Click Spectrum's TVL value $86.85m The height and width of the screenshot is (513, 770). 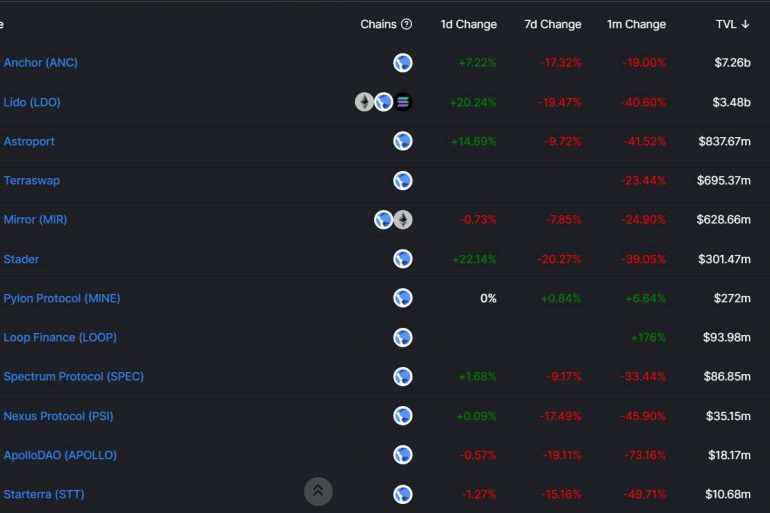click(727, 377)
